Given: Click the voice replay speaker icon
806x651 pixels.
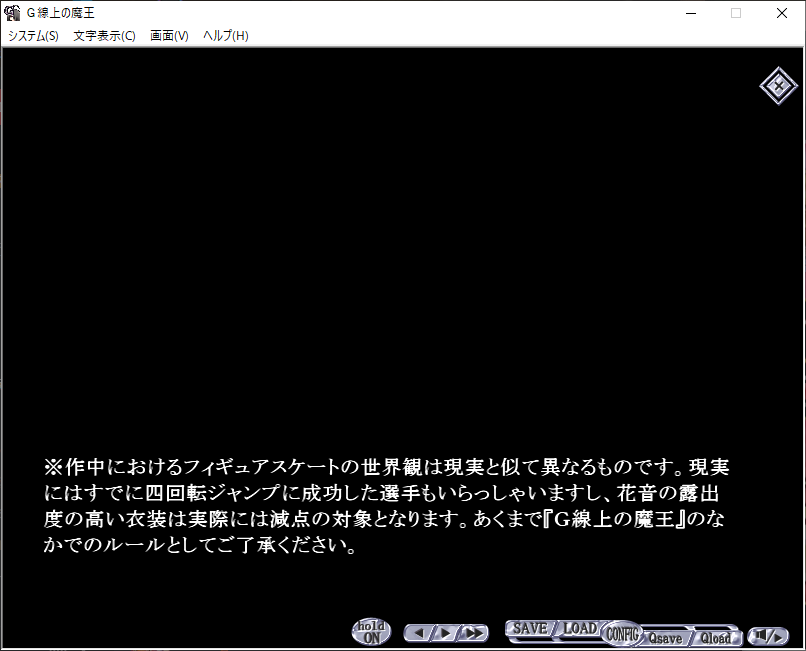Looking at the screenshot, I should tap(767, 636).
